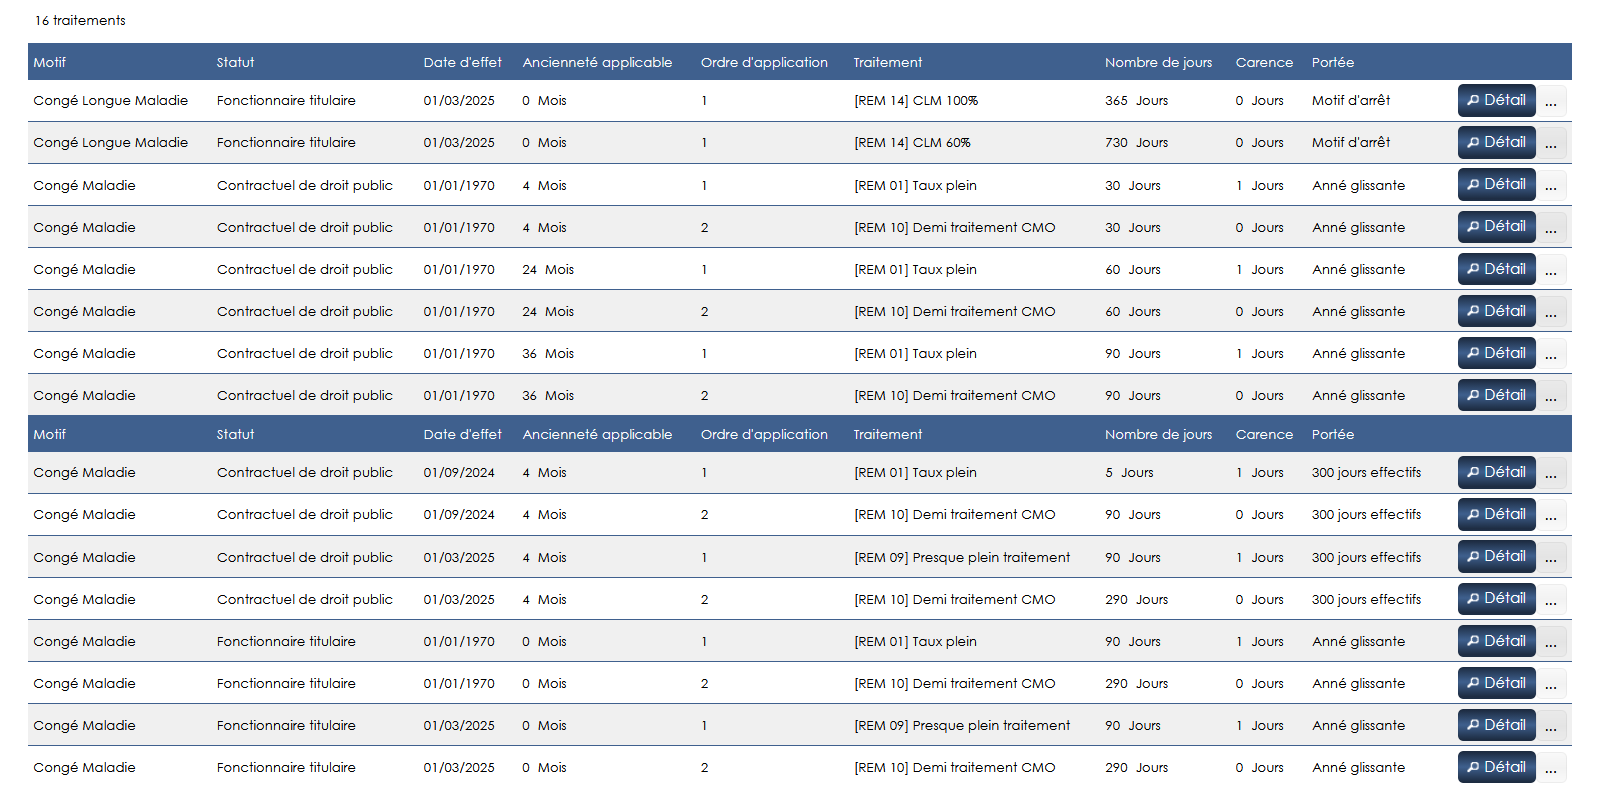Open the ellipsis menu for CLM 60% row

click(1551, 144)
